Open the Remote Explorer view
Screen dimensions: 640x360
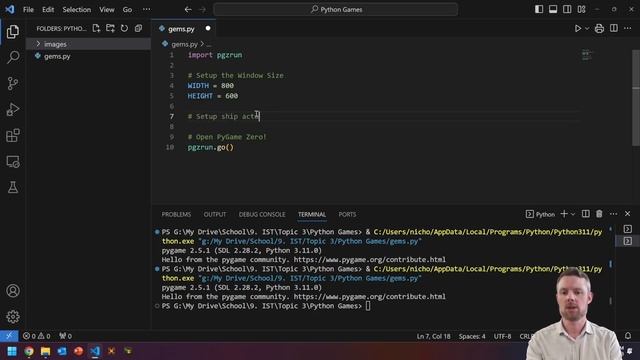[13, 162]
